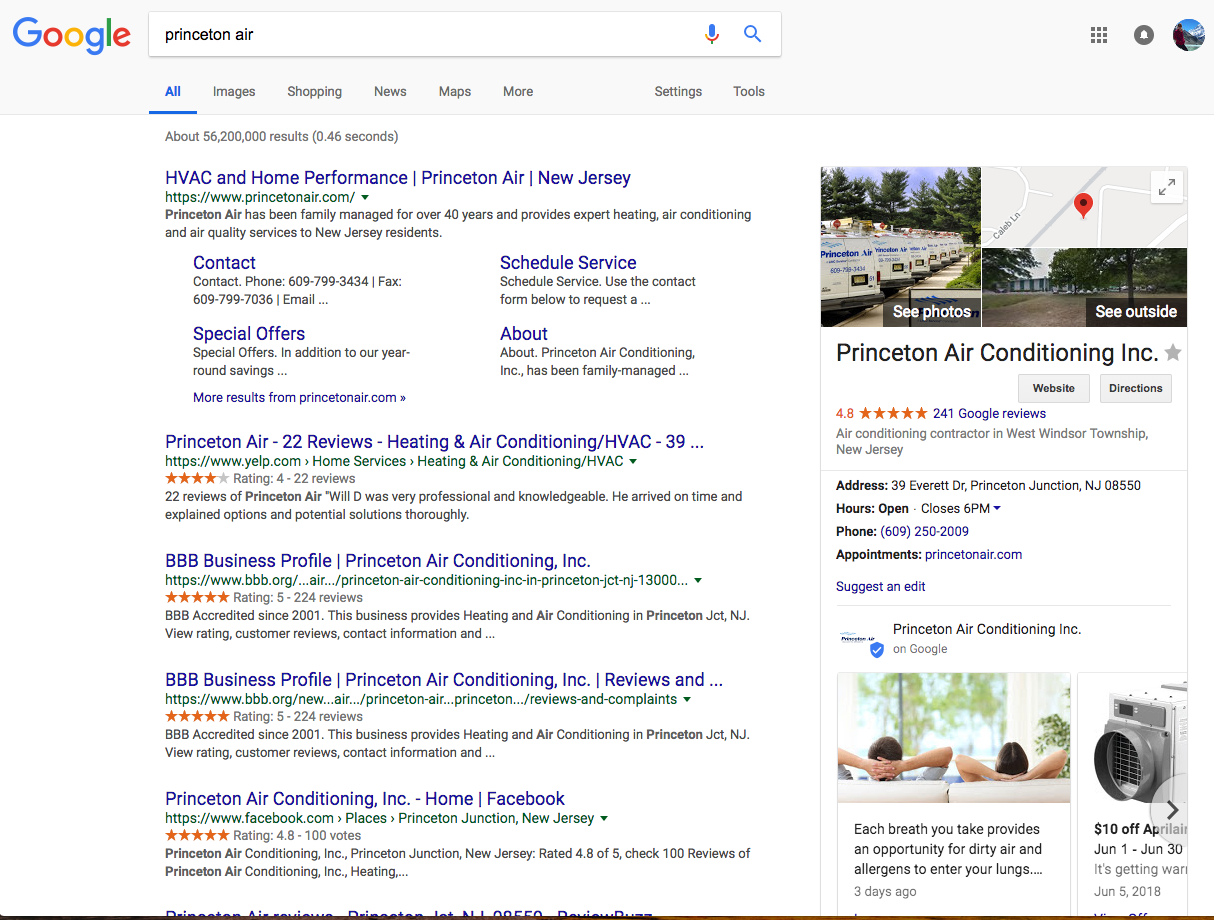
Task: Open See photos thumbnail
Action: 901,247
